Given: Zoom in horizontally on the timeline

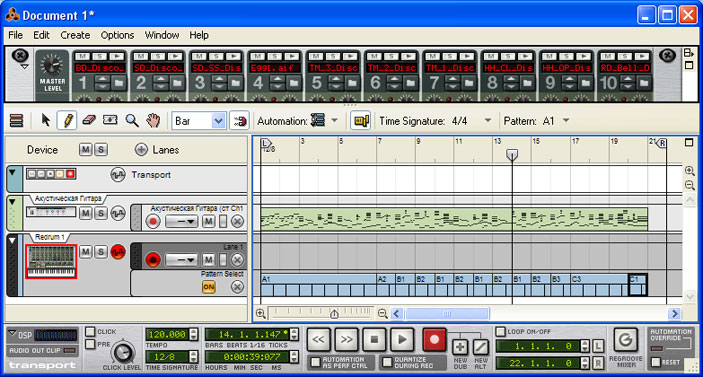Looking at the screenshot, I should pyautogui.click(x=260, y=313).
